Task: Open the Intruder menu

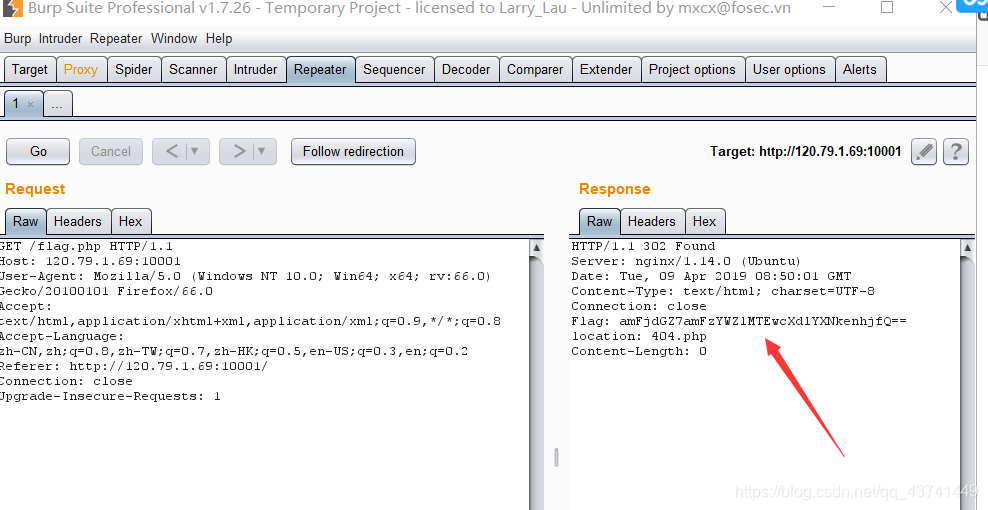Action: point(60,38)
